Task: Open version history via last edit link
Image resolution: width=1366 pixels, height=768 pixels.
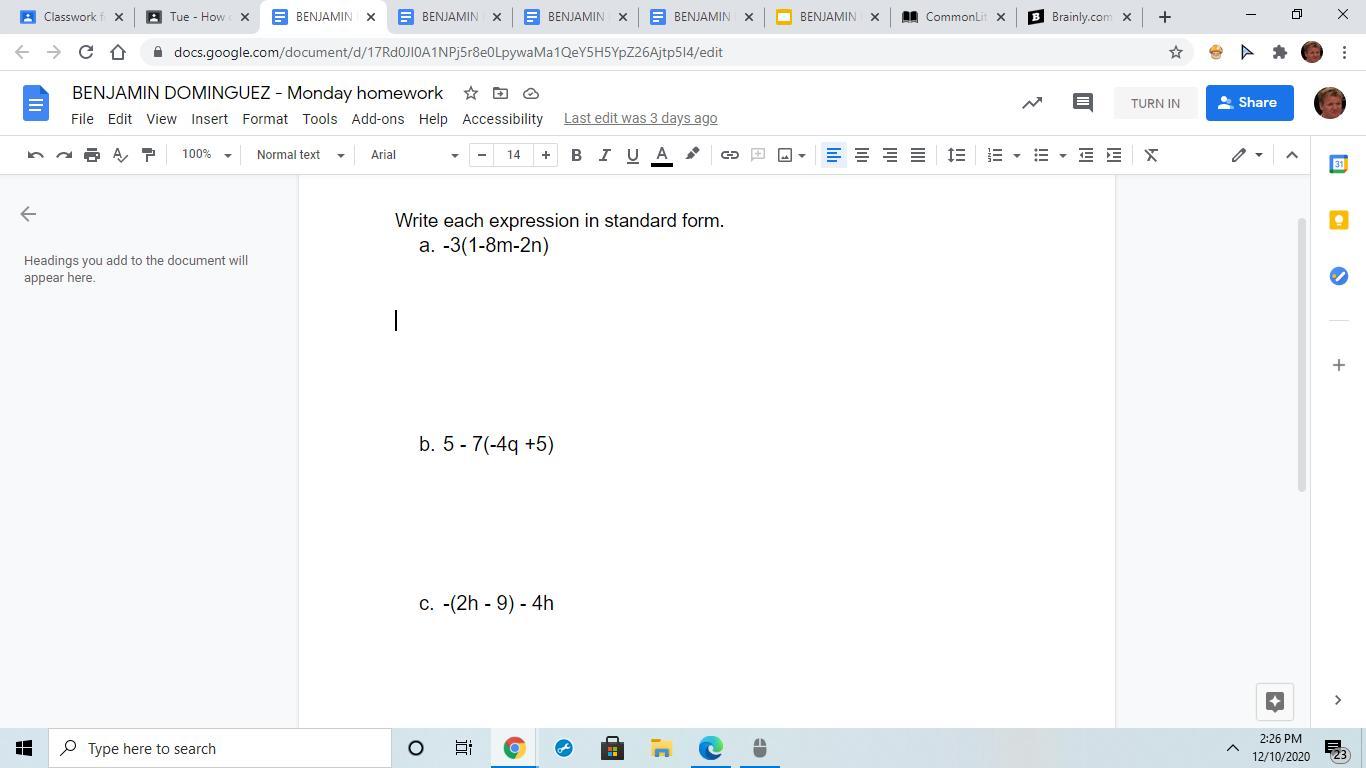Action: click(x=640, y=118)
